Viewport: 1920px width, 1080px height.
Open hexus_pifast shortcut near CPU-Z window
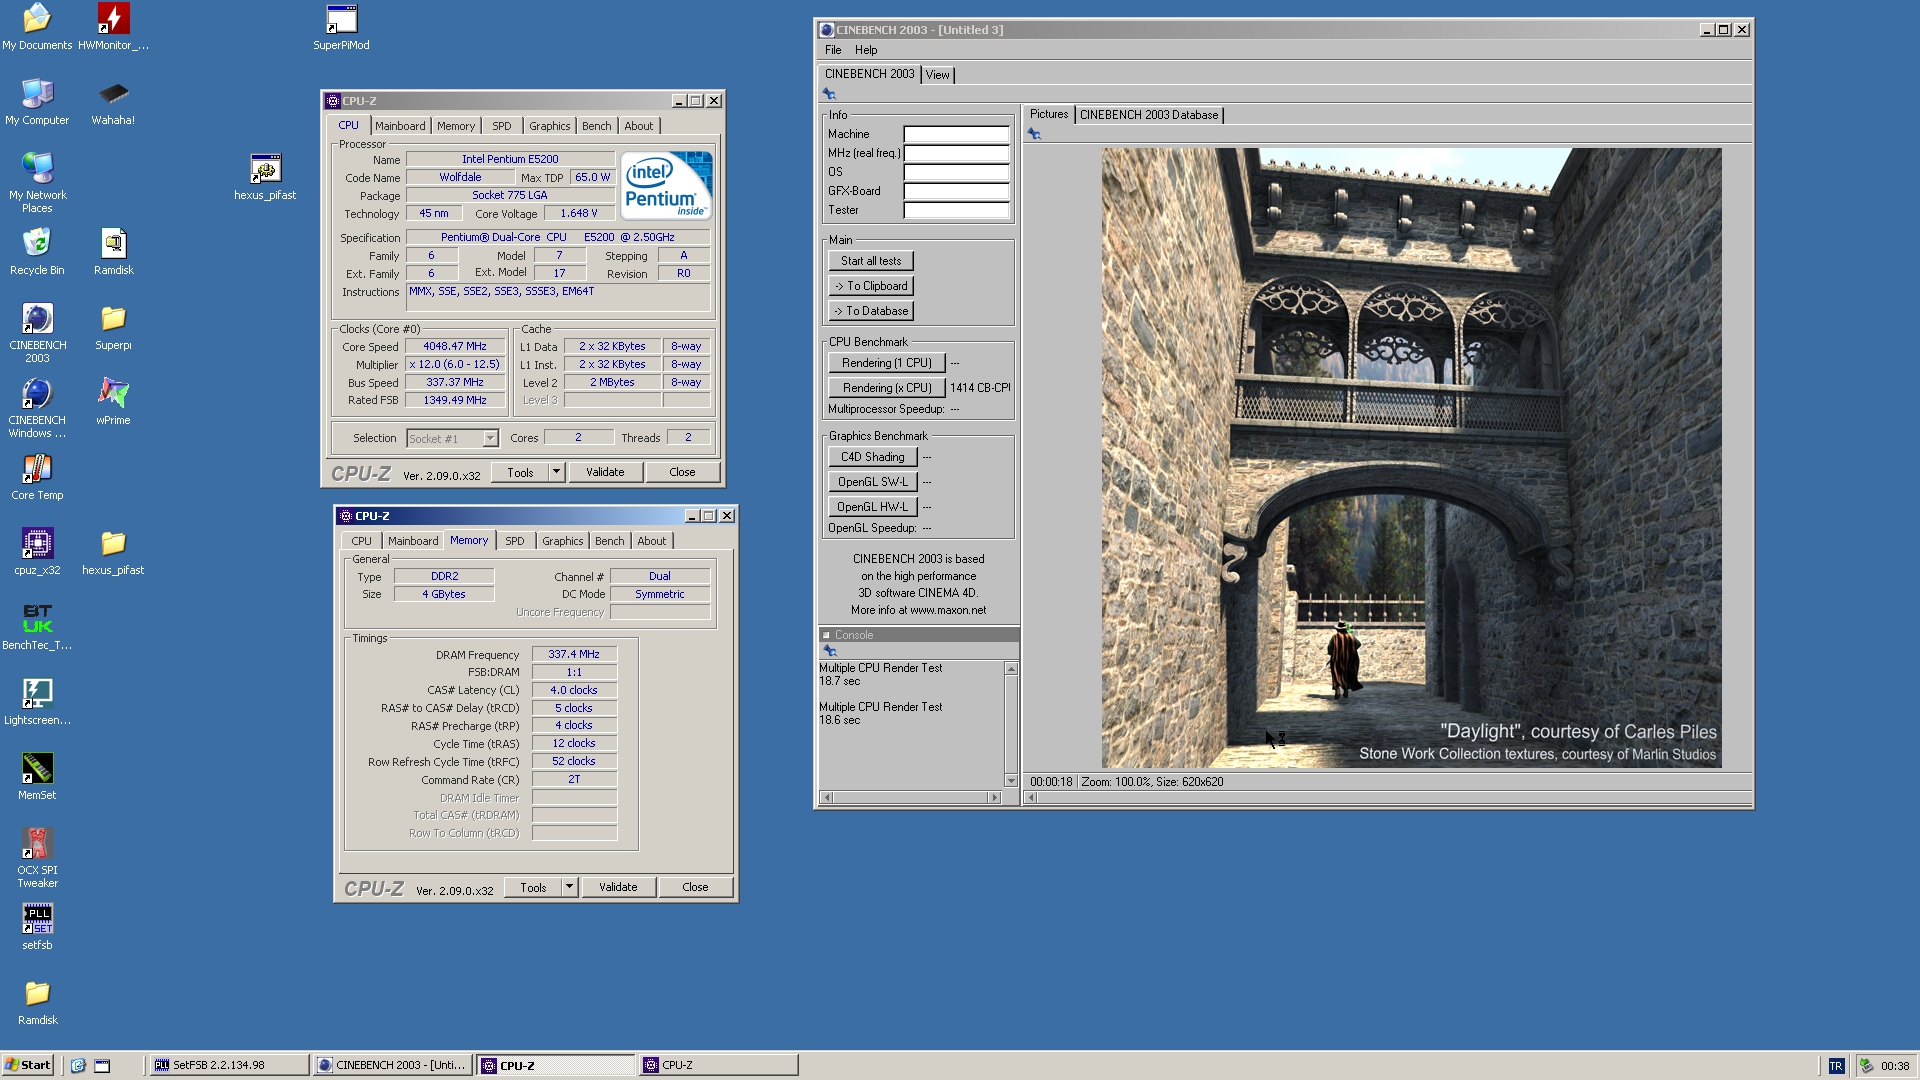coord(265,177)
